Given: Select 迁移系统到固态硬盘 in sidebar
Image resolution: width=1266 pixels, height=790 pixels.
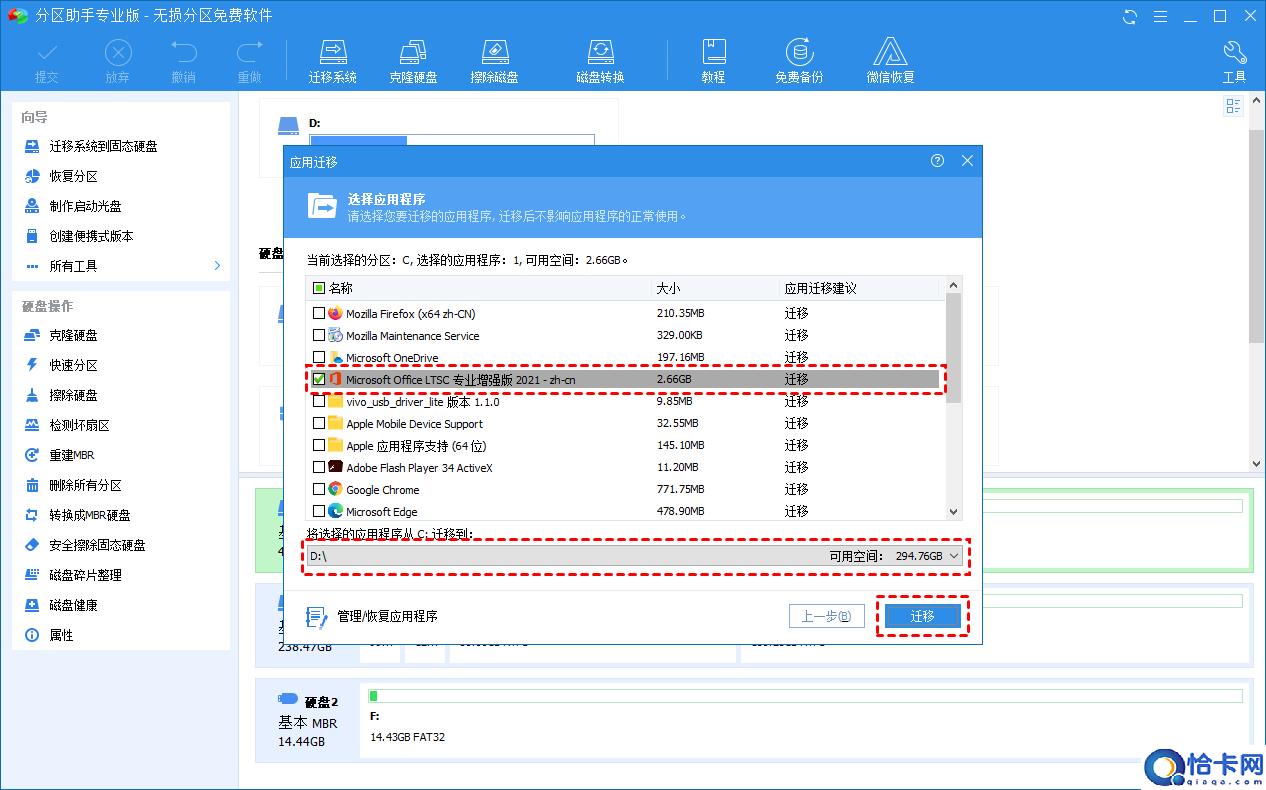Looking at the screenshot, I should click(103, 146).
